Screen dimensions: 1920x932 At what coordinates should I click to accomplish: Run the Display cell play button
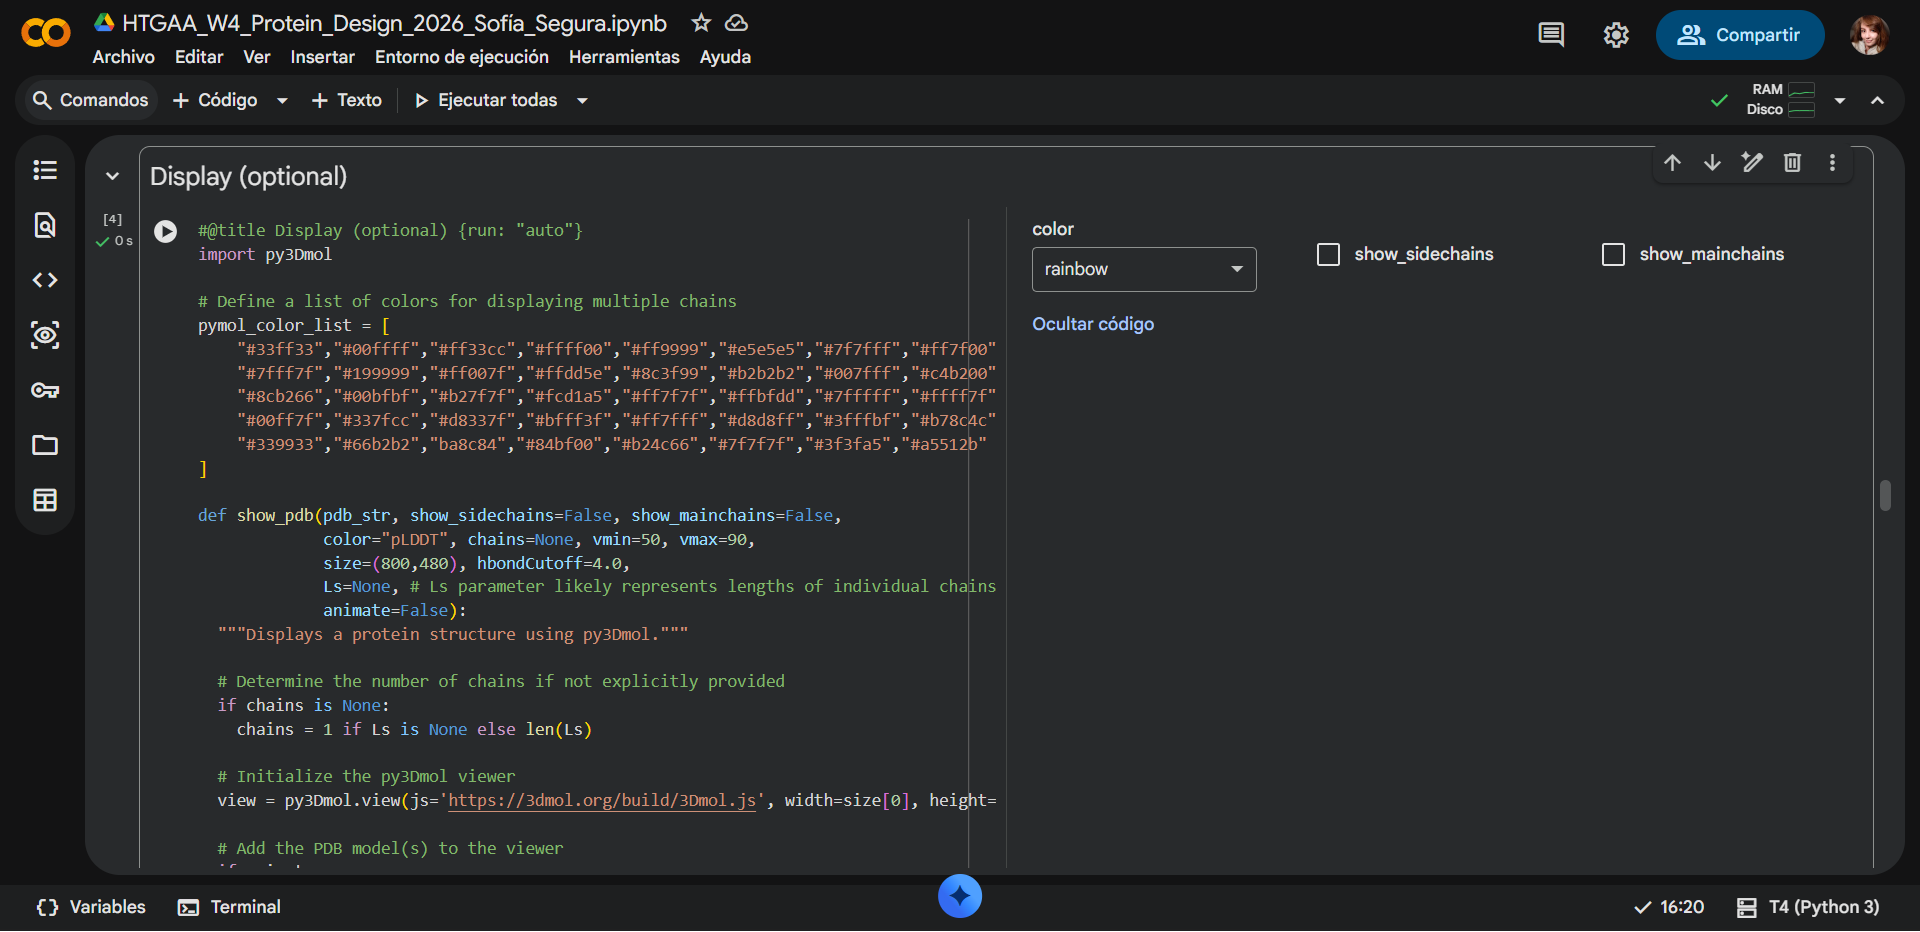(x=166, y=232)
